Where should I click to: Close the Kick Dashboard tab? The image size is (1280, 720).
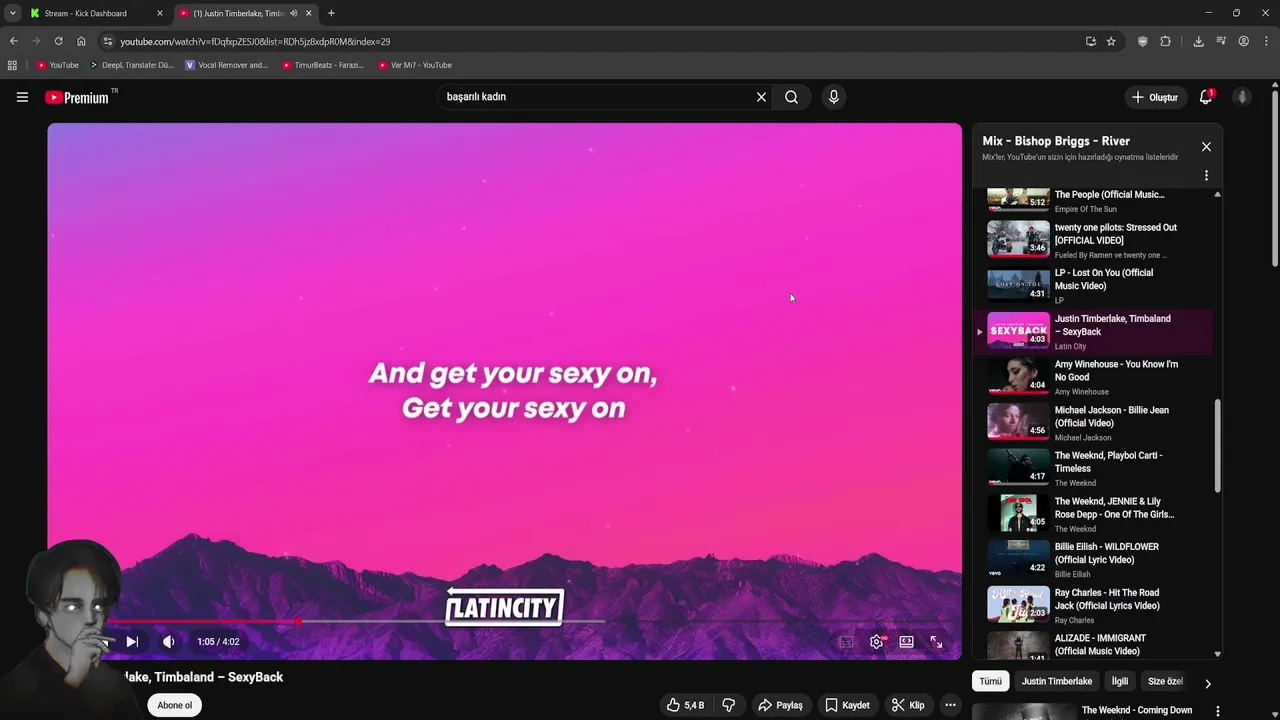(x=159, y=13)
